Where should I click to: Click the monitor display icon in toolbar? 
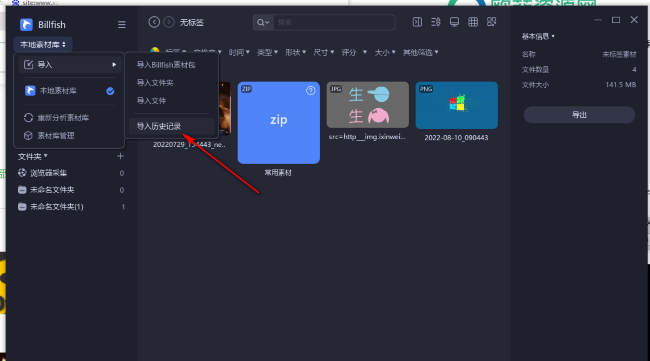coord(454,22)
